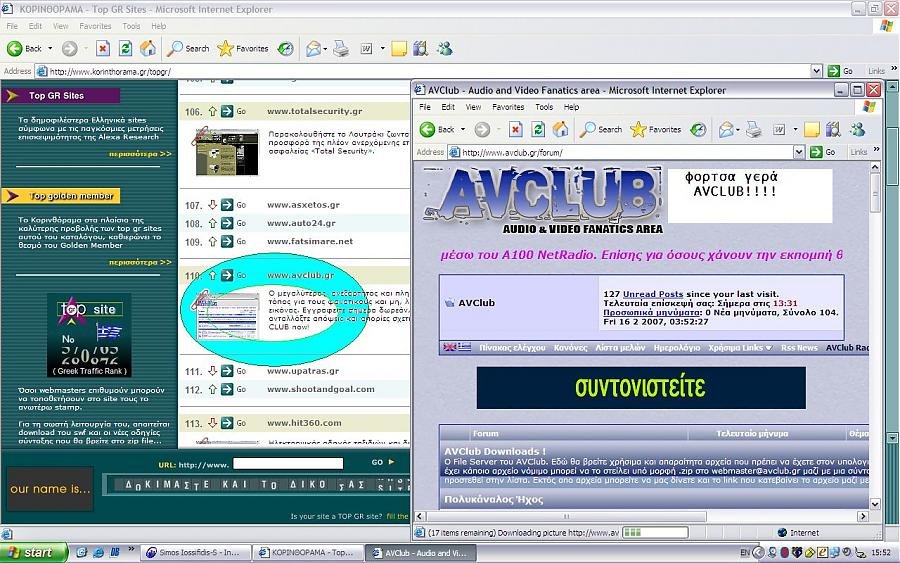900x563 pixels.
Task: Click History icon in KOPINOOPAMA window toolbar
Action: (x=285, y=49)
